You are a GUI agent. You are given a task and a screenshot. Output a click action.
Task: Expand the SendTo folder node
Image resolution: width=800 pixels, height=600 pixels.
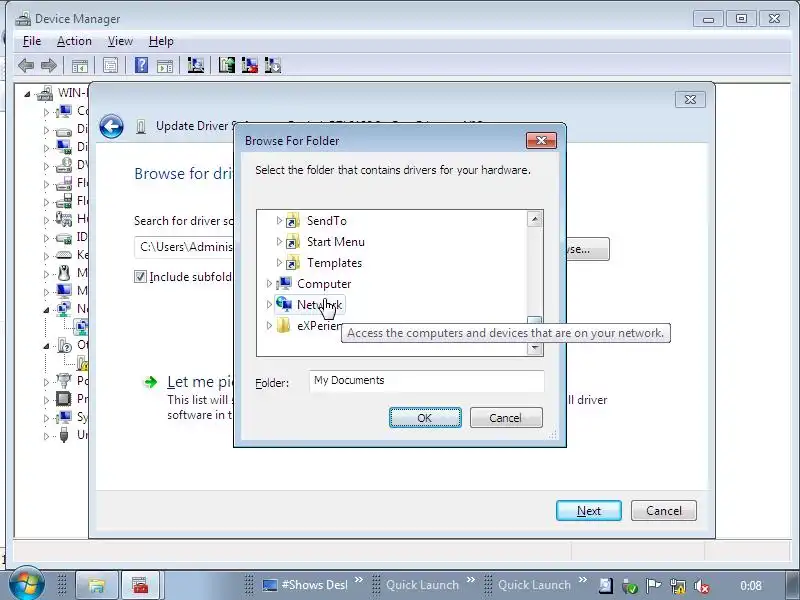[x=279, y=220]
